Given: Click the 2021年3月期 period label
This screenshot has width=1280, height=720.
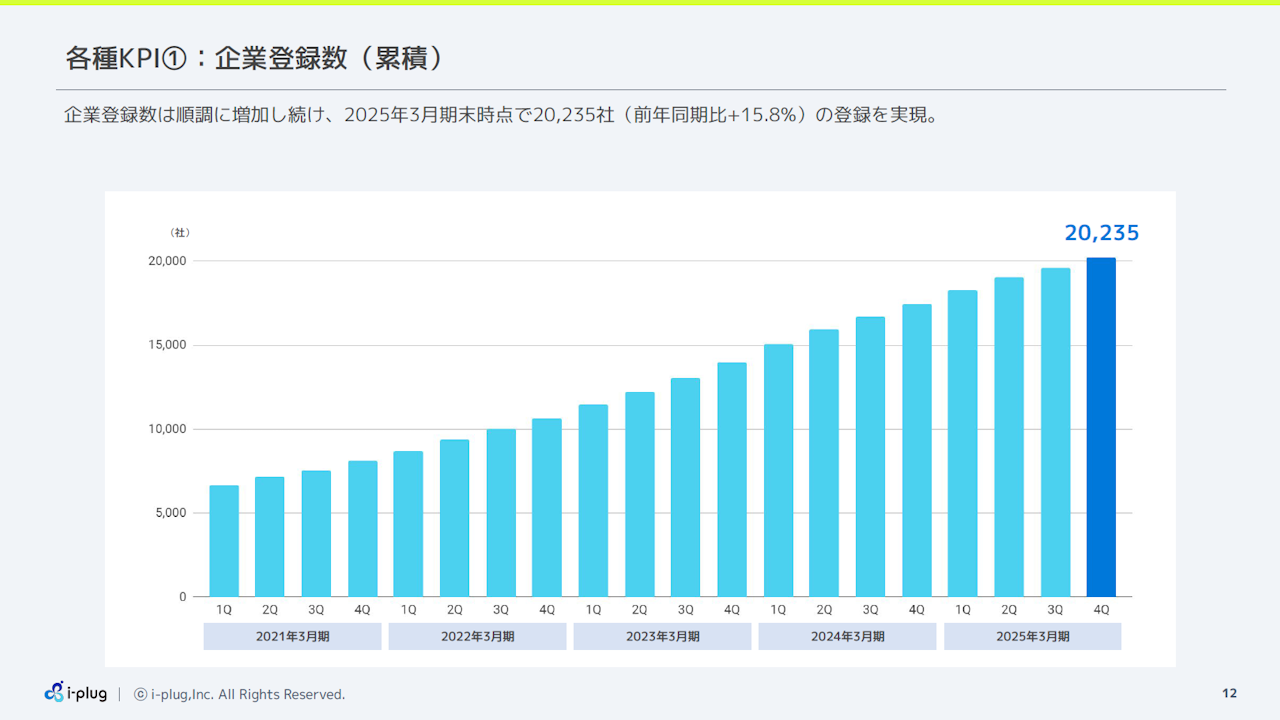Looking at the screenshot, I should 292,636.
